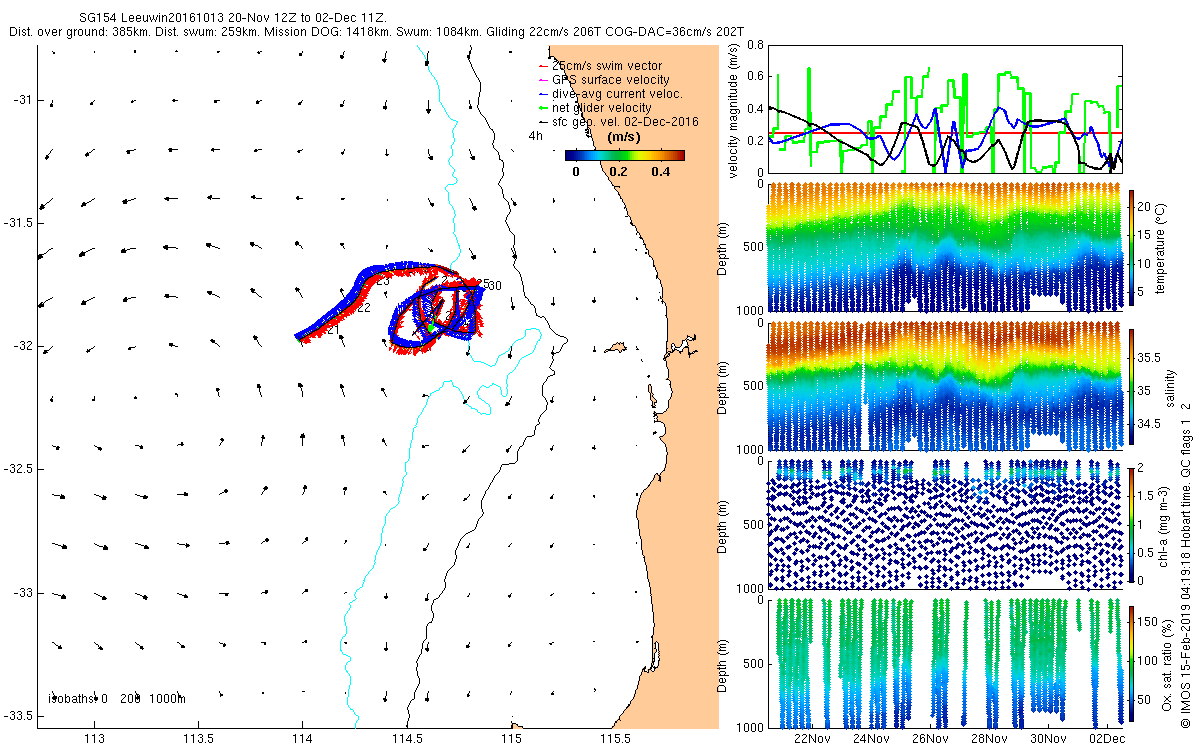Click the '02Dec' date tick label
The width and height of the screenshot is (1200, 750).
pyautogui.click(x=1107, y=739)
